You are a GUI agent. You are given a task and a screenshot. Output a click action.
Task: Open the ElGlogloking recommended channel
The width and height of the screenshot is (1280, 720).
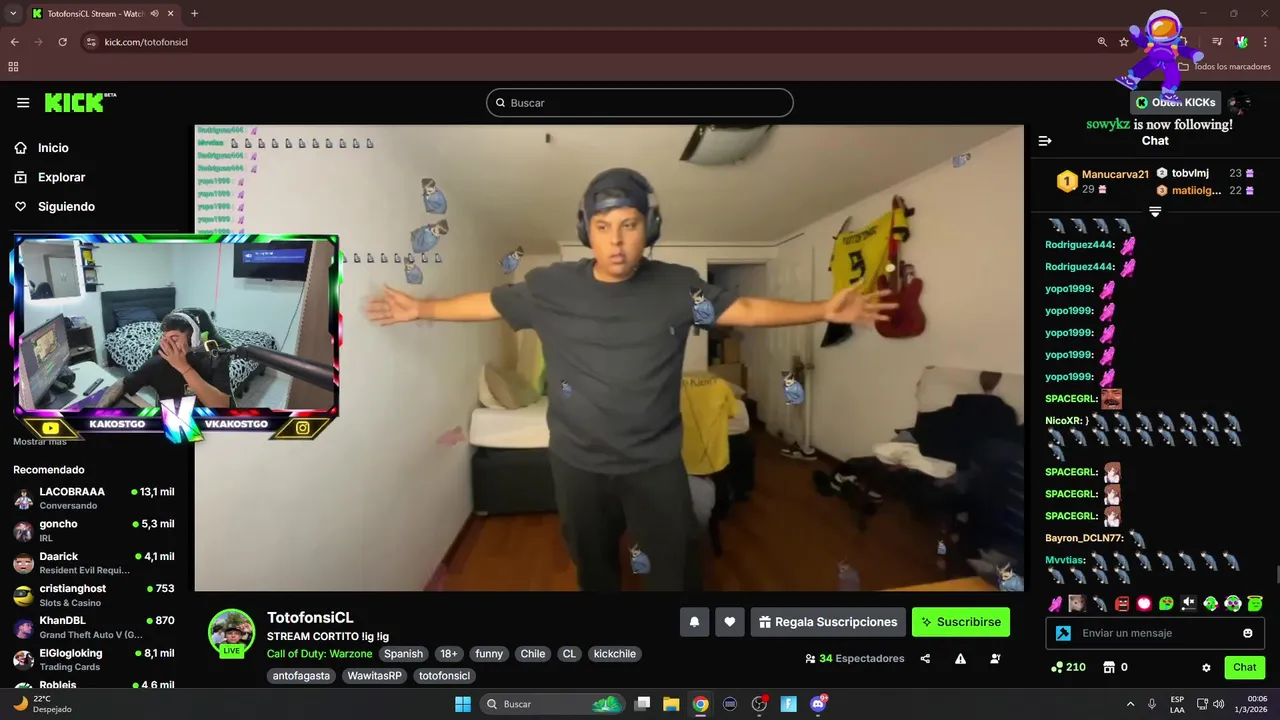point(94,659)
